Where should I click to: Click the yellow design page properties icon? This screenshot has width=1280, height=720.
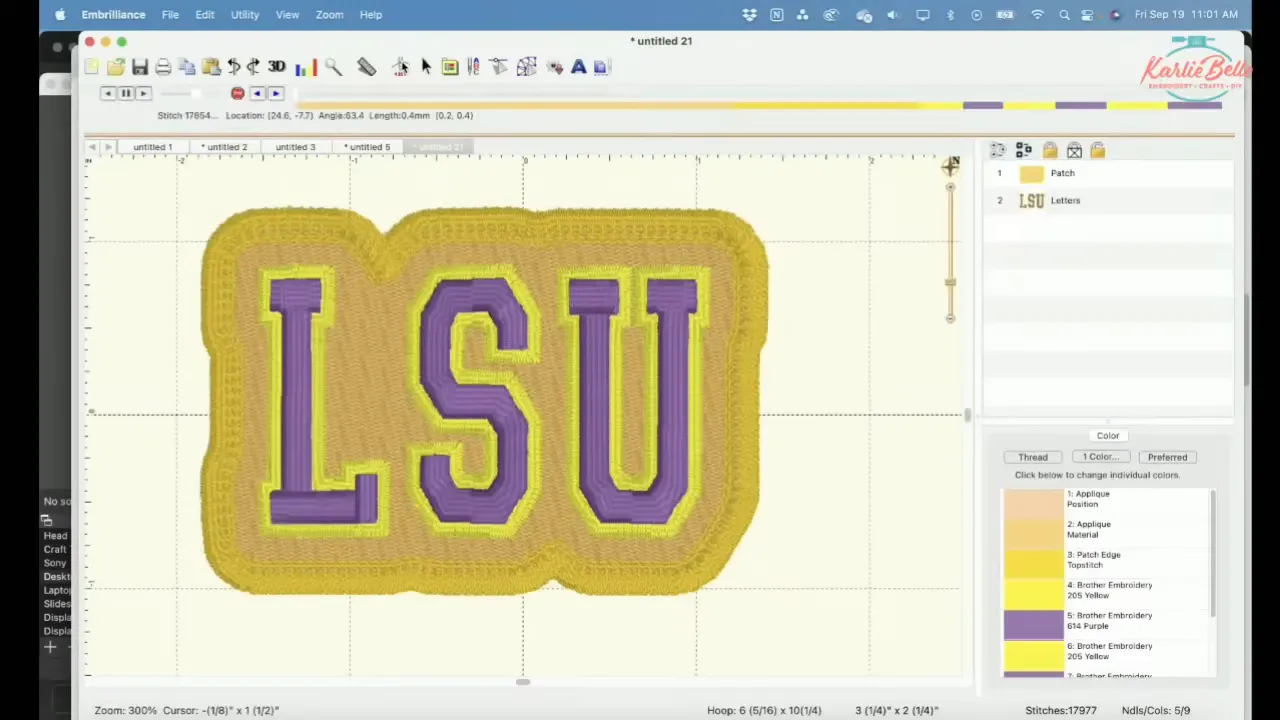450,67
